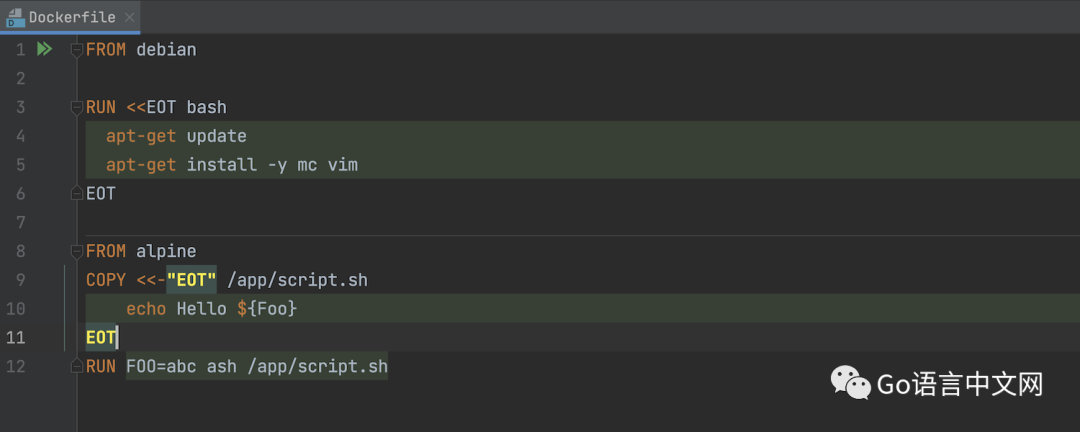Close the Dockerfile editor tab
1080x432 pixels.
coord(131,18)
